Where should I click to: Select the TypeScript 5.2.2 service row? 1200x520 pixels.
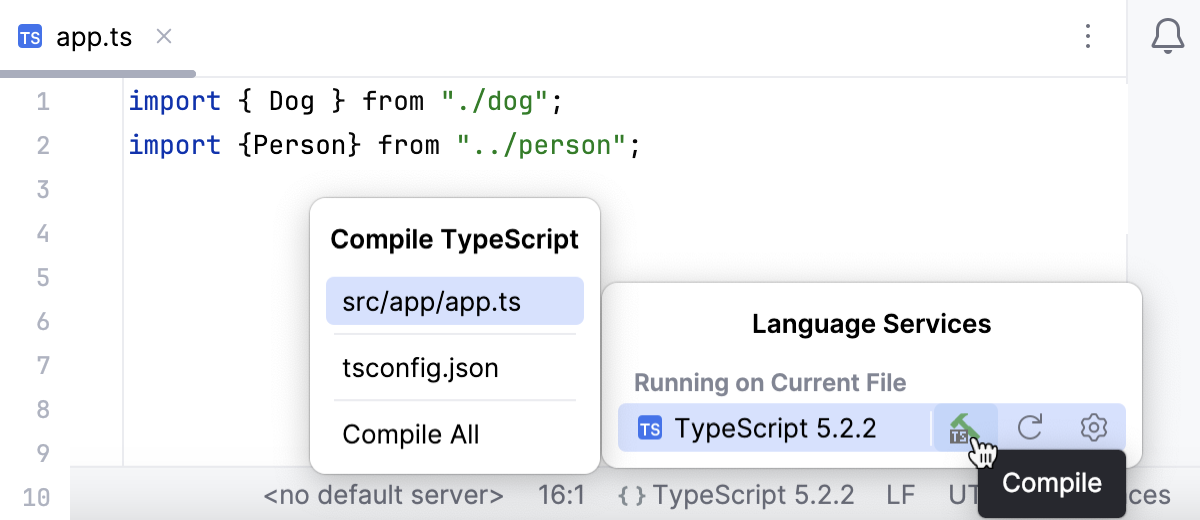[775, 428]
